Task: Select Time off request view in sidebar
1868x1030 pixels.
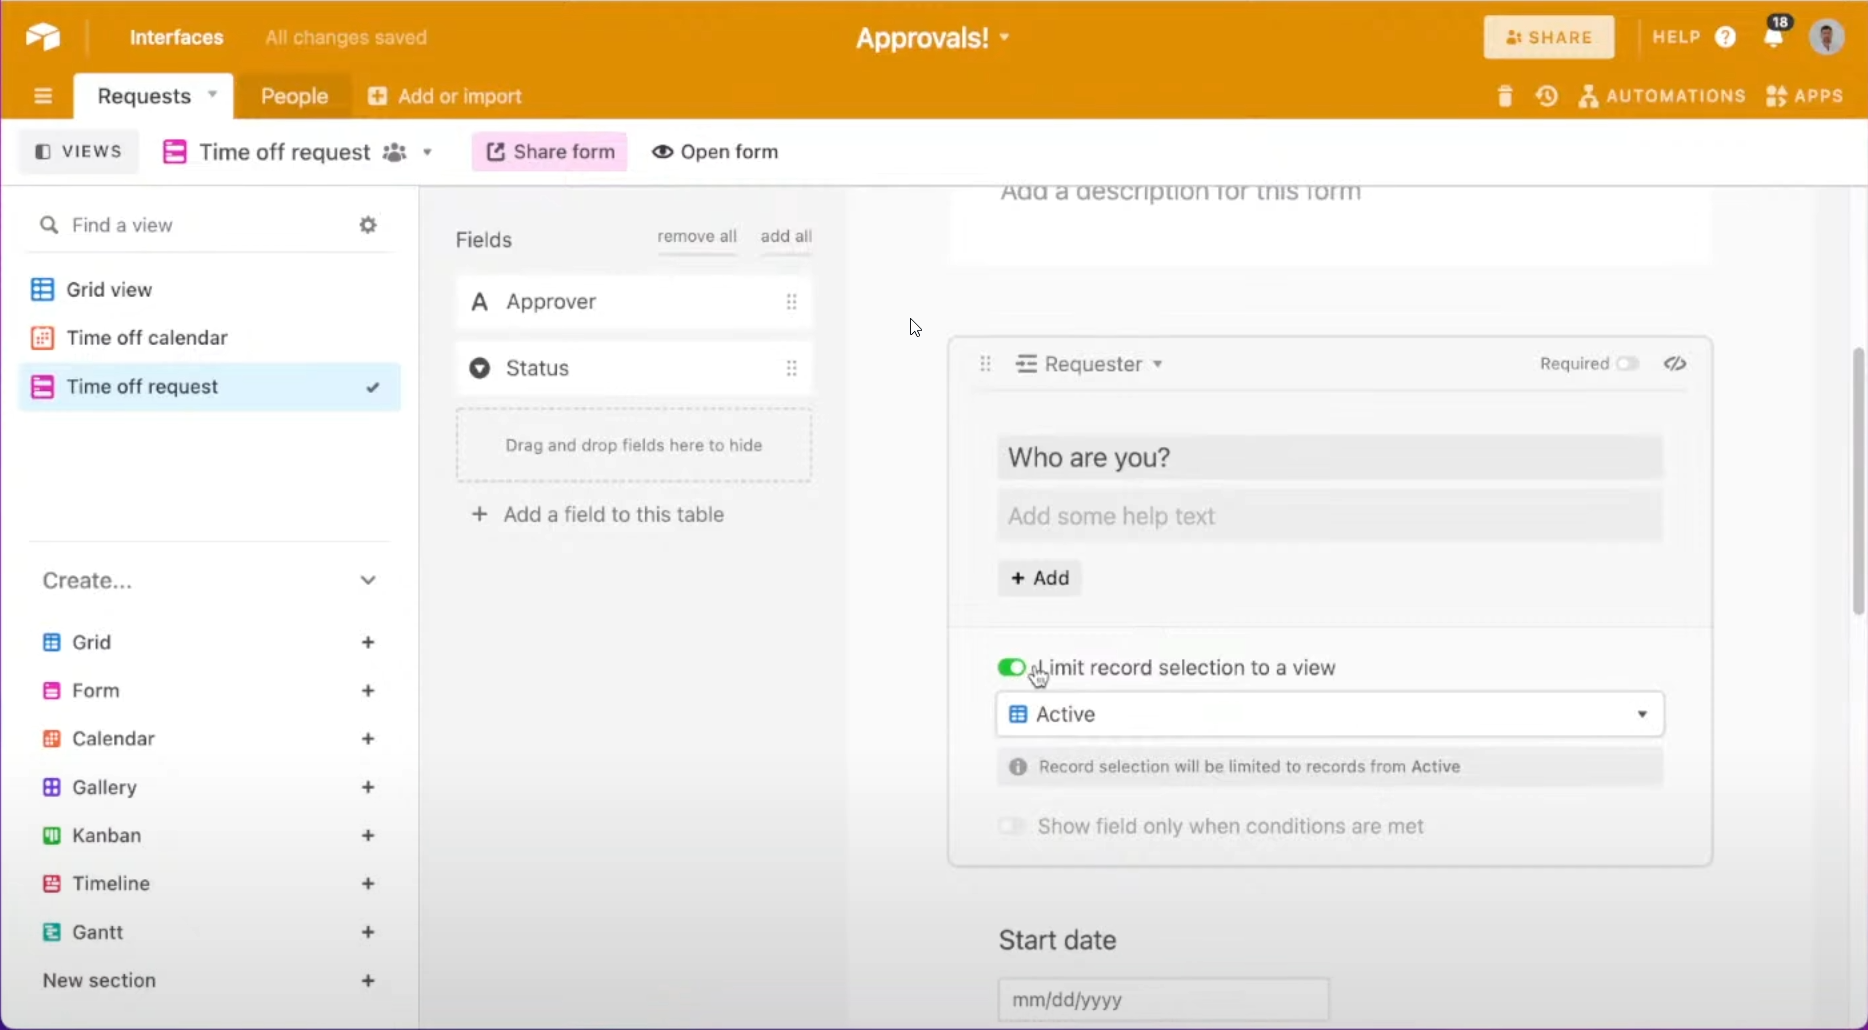Action: 209,387
